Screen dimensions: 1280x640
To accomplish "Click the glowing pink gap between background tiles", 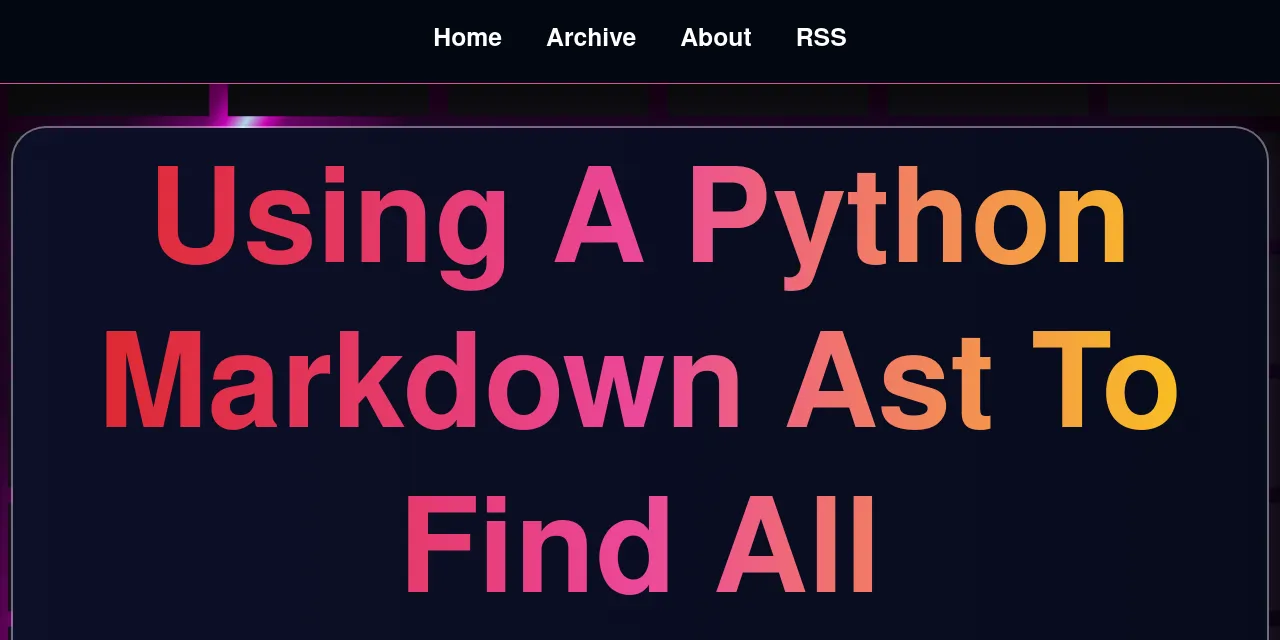I will (x=219, y=101).
